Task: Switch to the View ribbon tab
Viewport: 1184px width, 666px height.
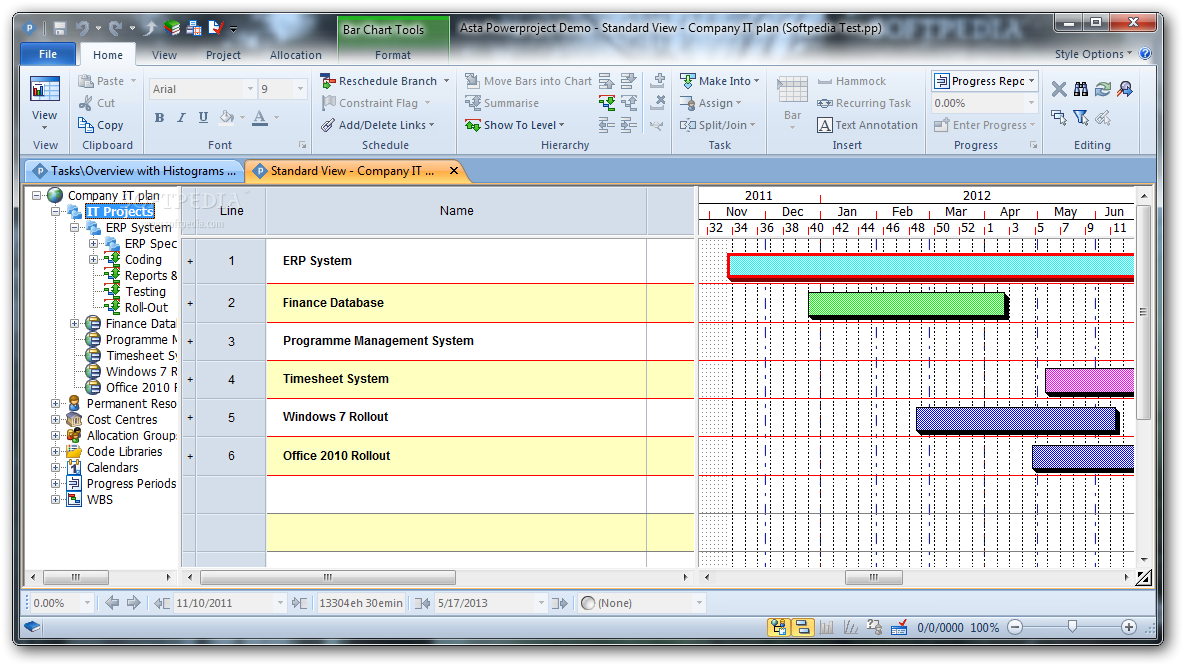Action: (x=164, y=54)
